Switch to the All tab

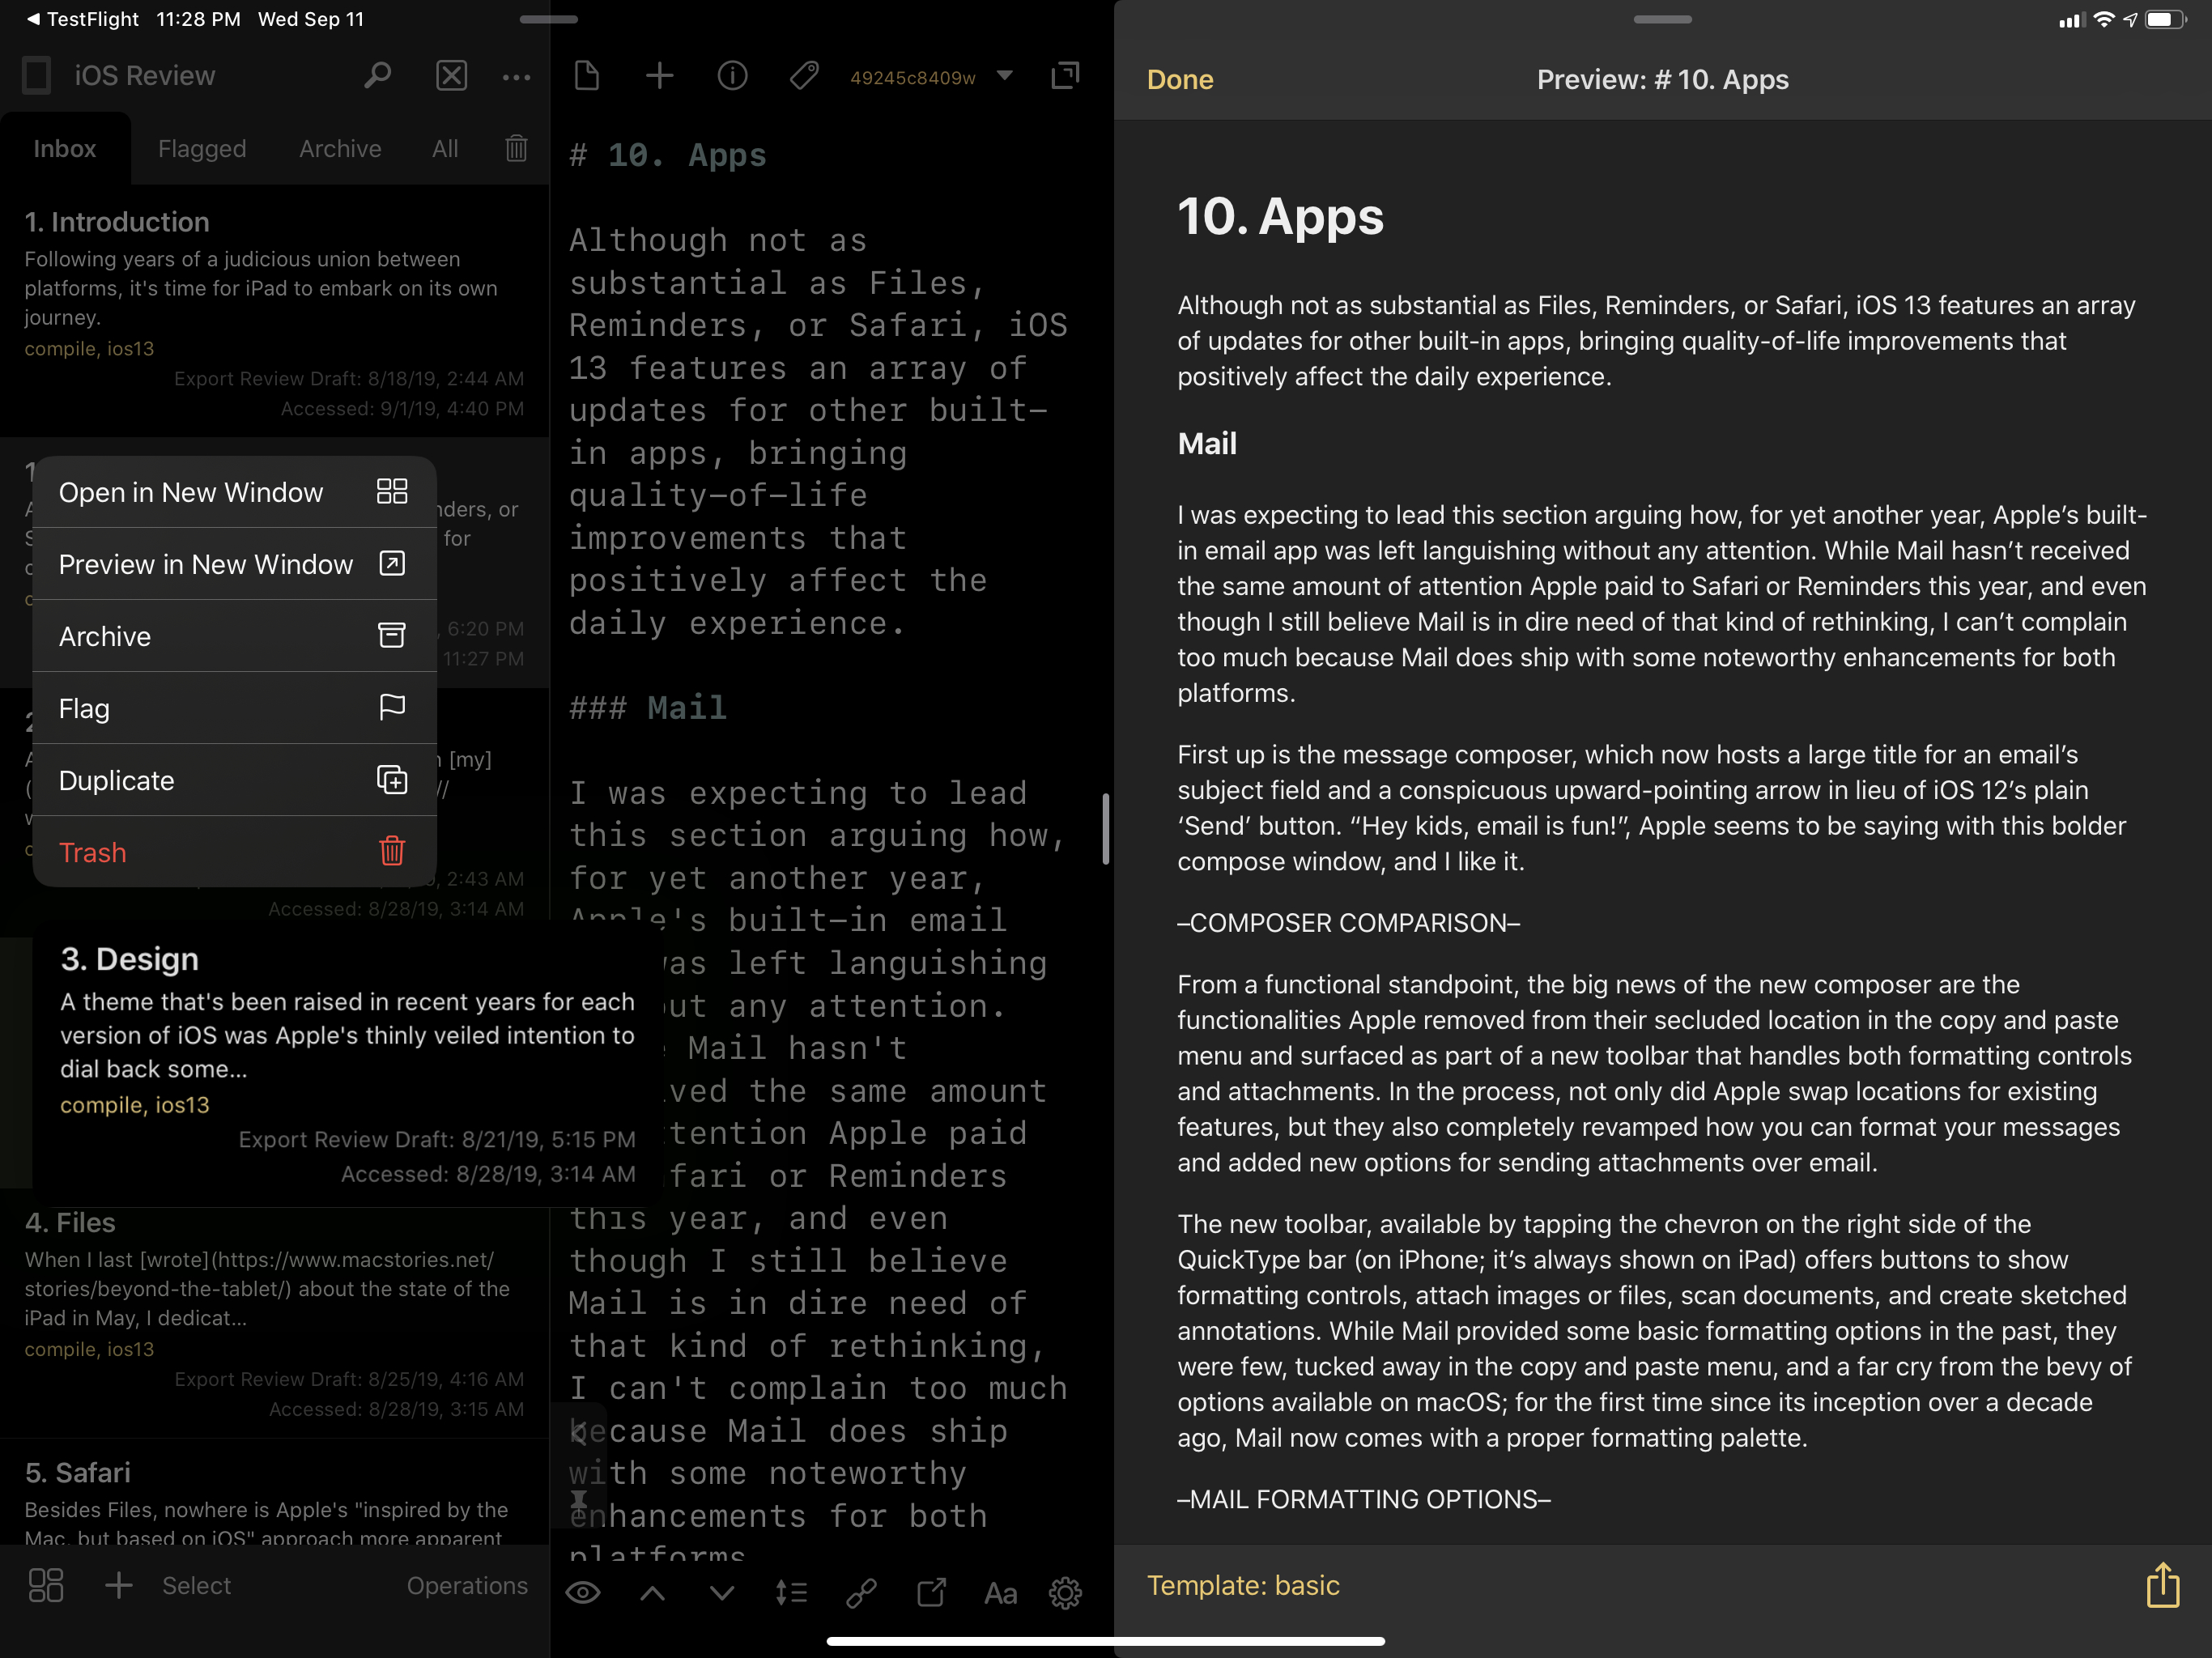pos(445,148)
